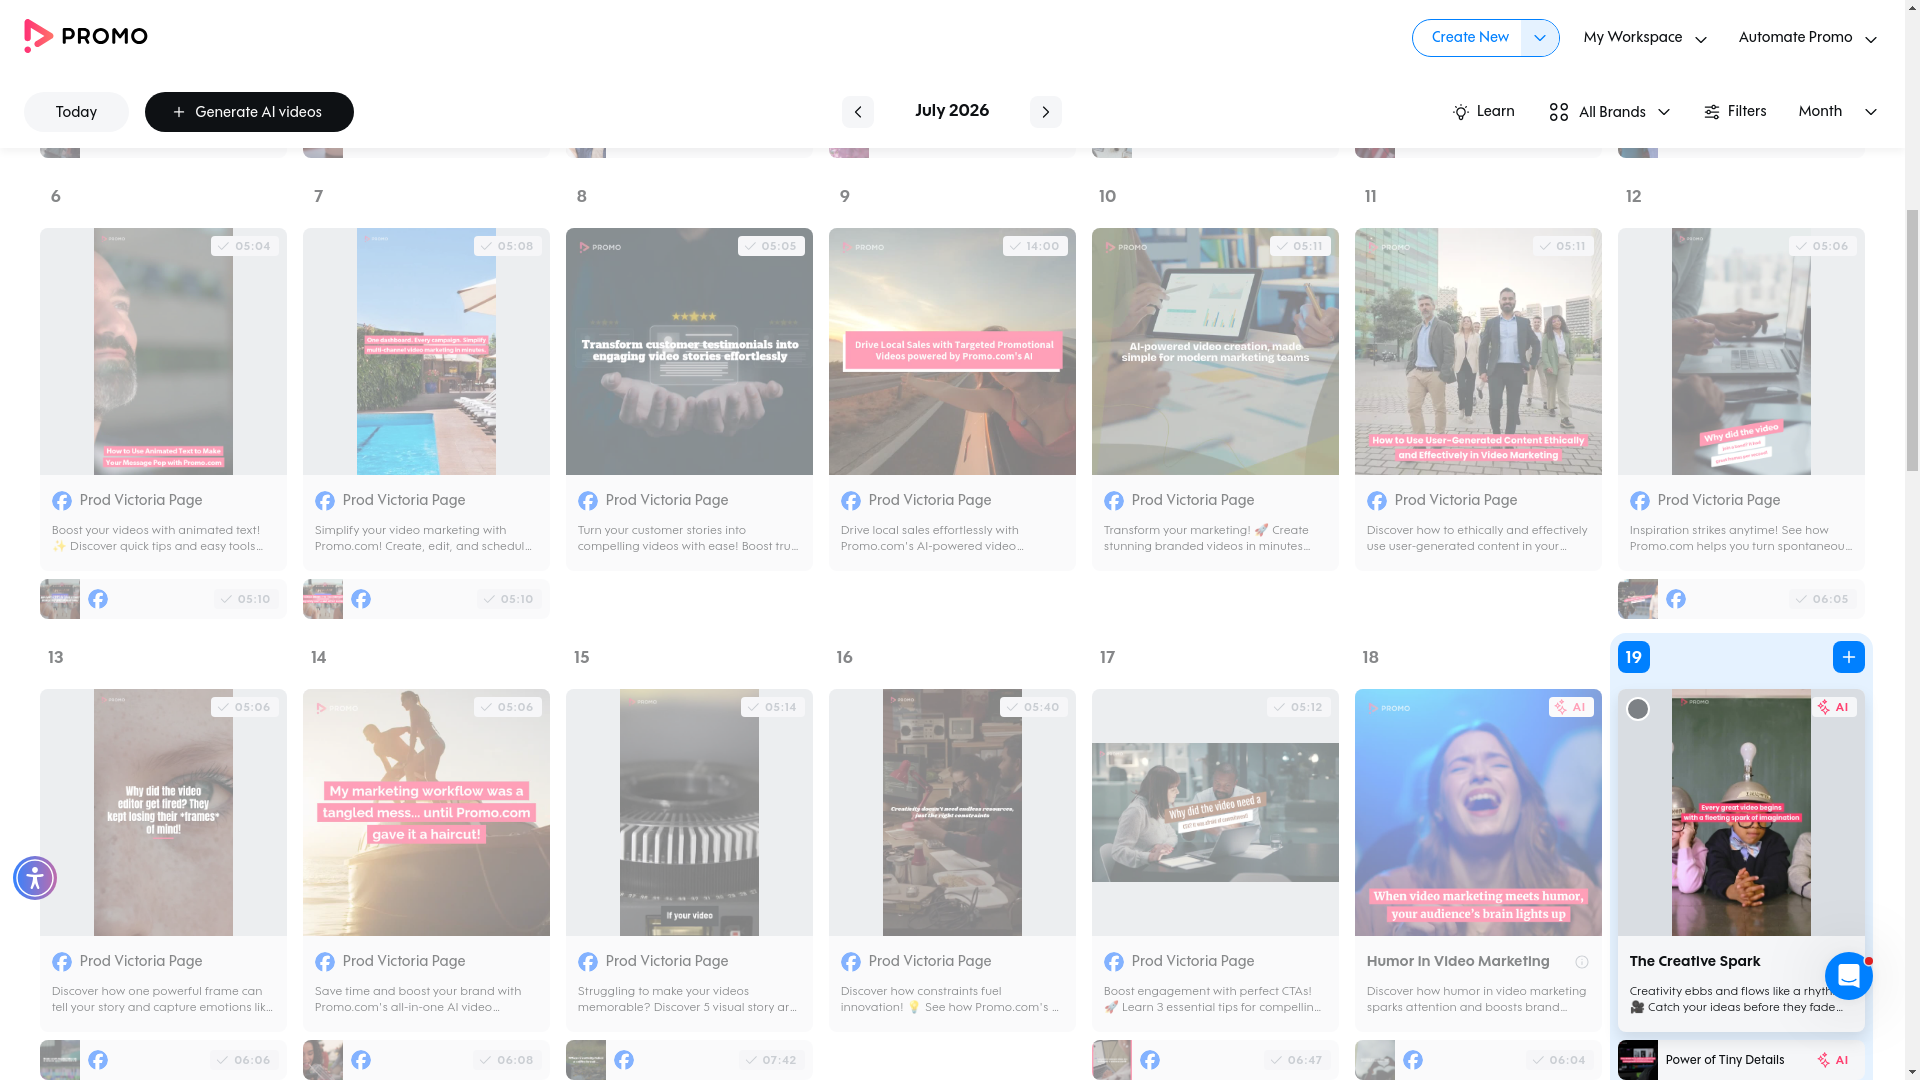This screenshot has height=1080, width=1920.
Task: Advance to next month with right arrow
Action: coord(1045,112)
